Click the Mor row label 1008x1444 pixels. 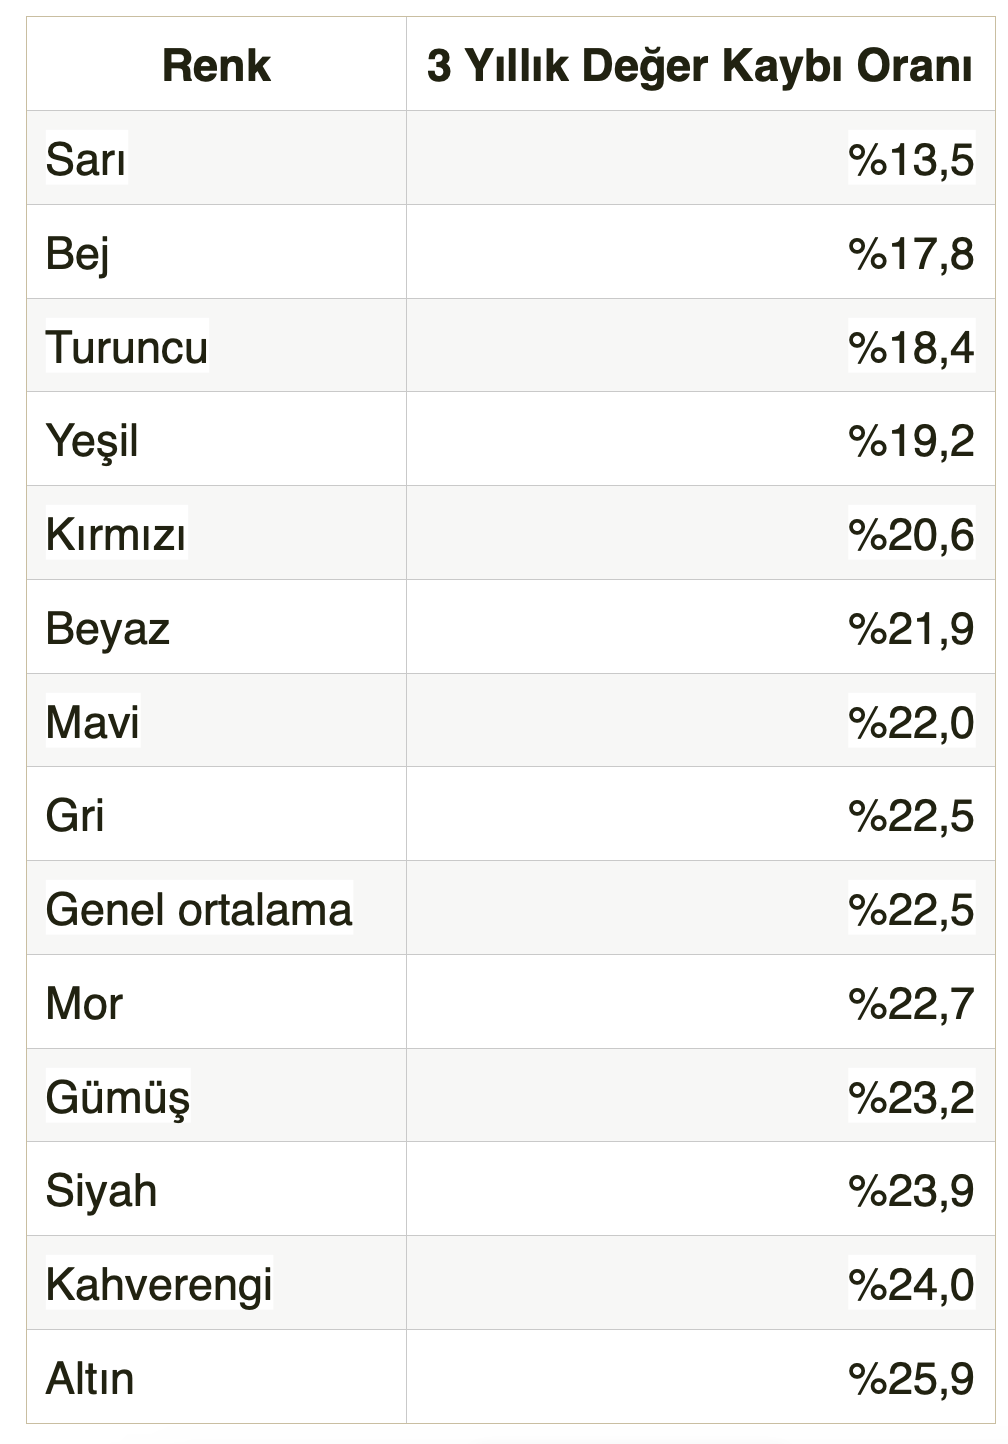[84, 1003]
